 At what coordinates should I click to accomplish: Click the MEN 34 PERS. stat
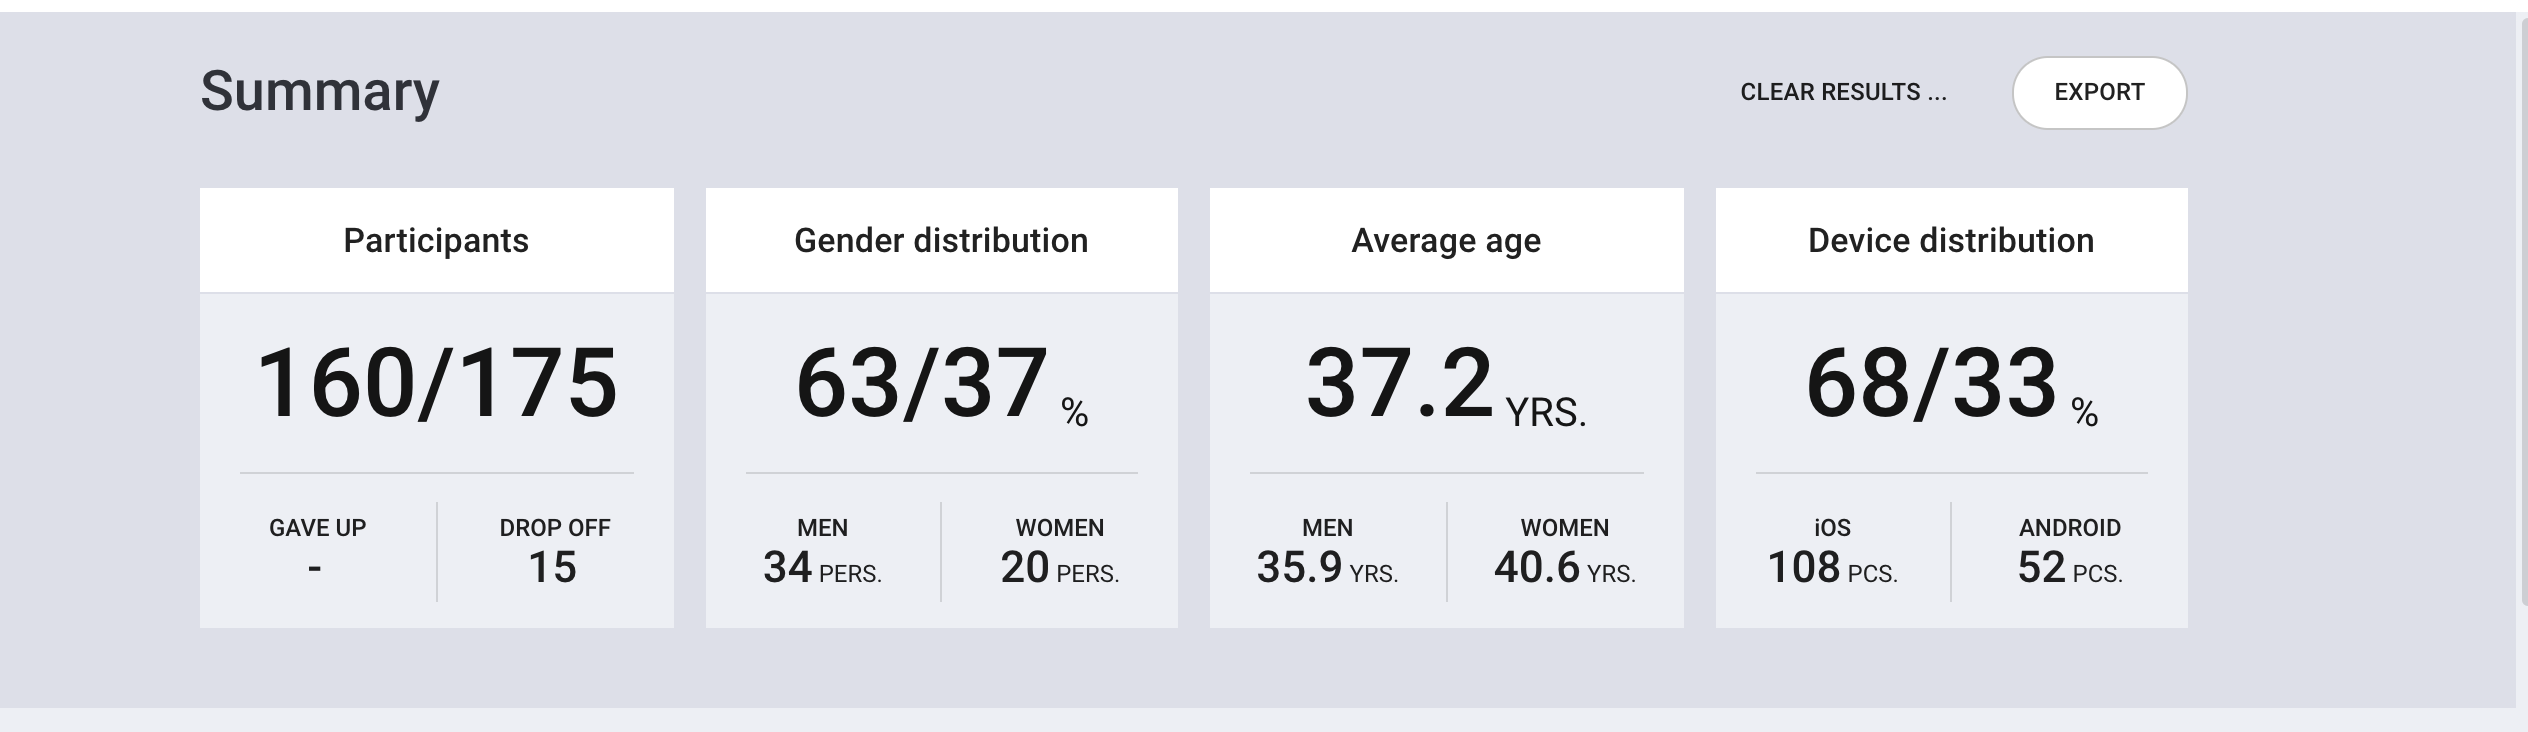coord(822,552)
